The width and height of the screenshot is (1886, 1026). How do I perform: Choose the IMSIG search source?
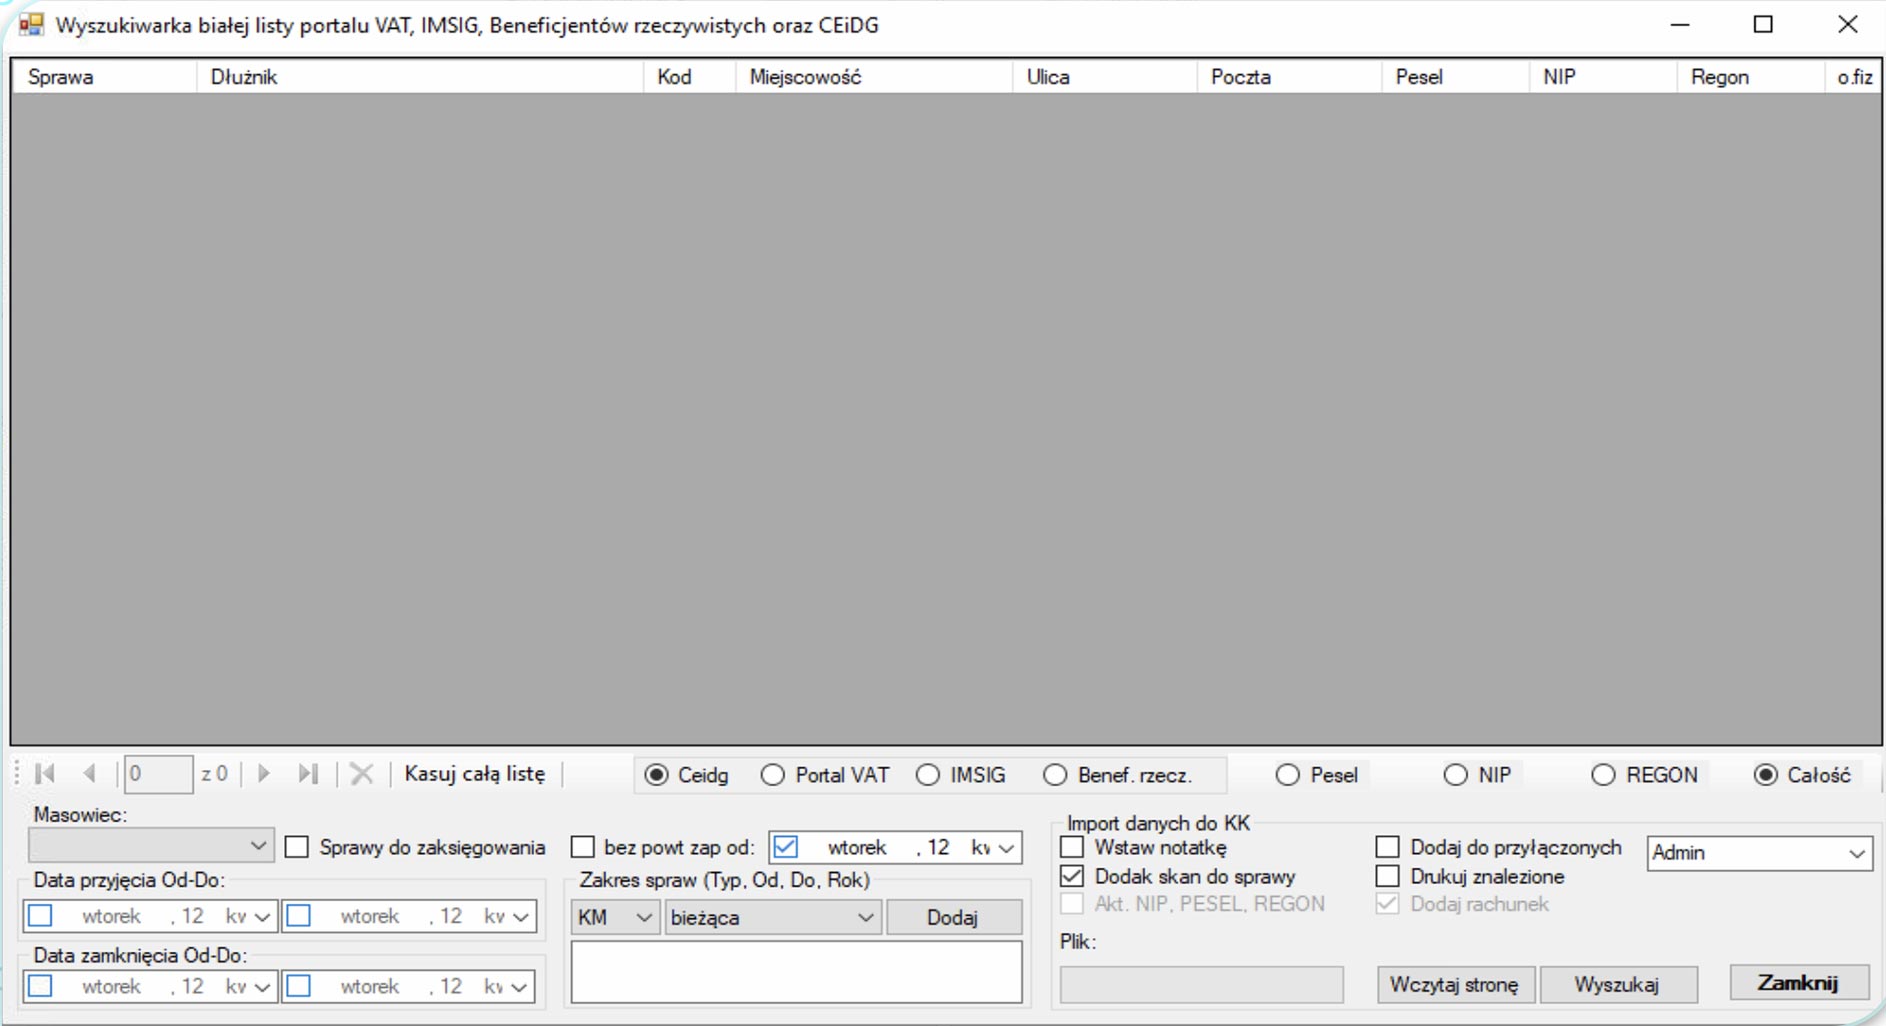pyautogui.click(x=928, y=776)
